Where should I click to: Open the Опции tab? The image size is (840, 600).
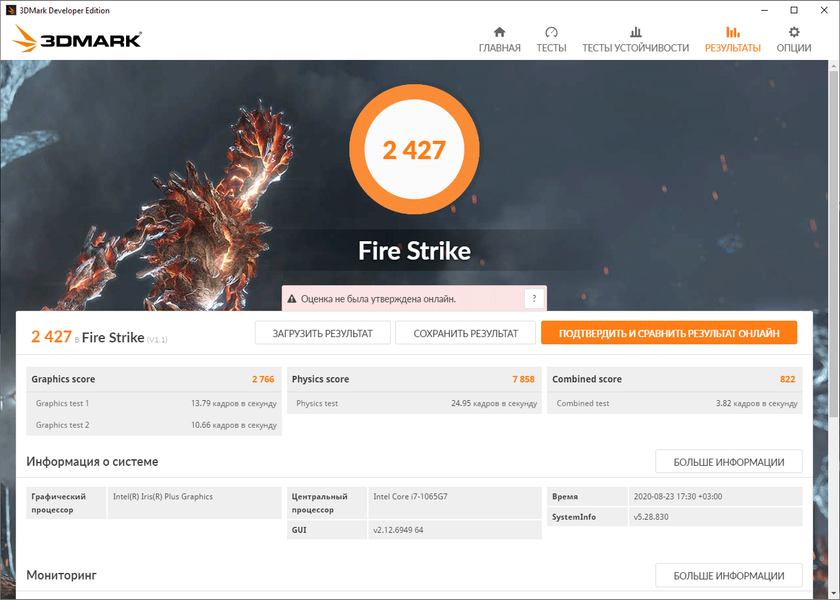794,40
